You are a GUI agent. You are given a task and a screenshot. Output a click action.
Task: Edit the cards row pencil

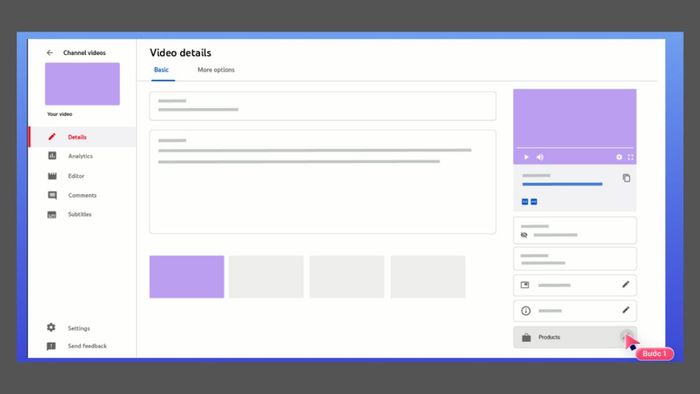pyautogui.click(x=625, y=310)
